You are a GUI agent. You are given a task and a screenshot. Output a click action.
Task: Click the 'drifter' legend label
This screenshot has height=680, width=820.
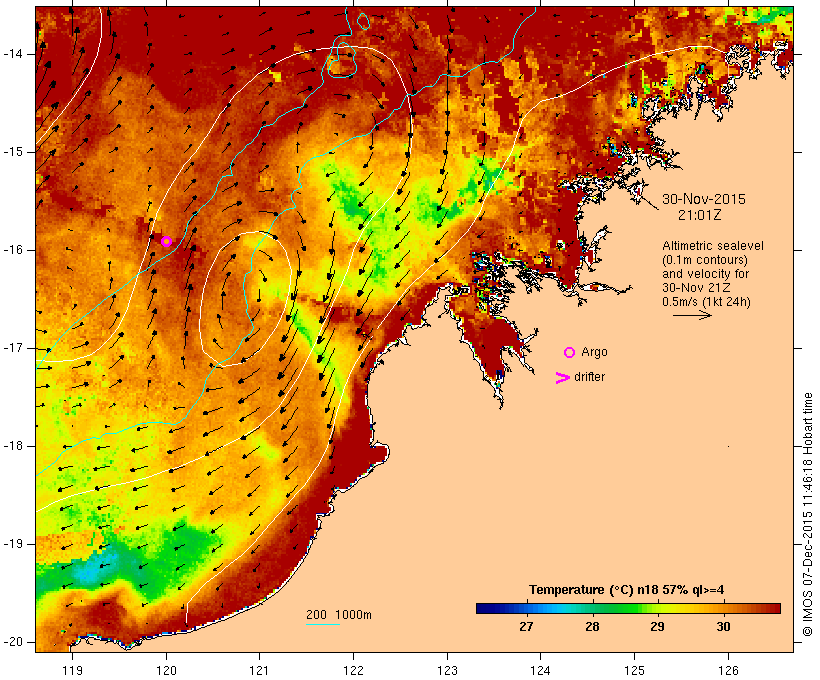589,377
